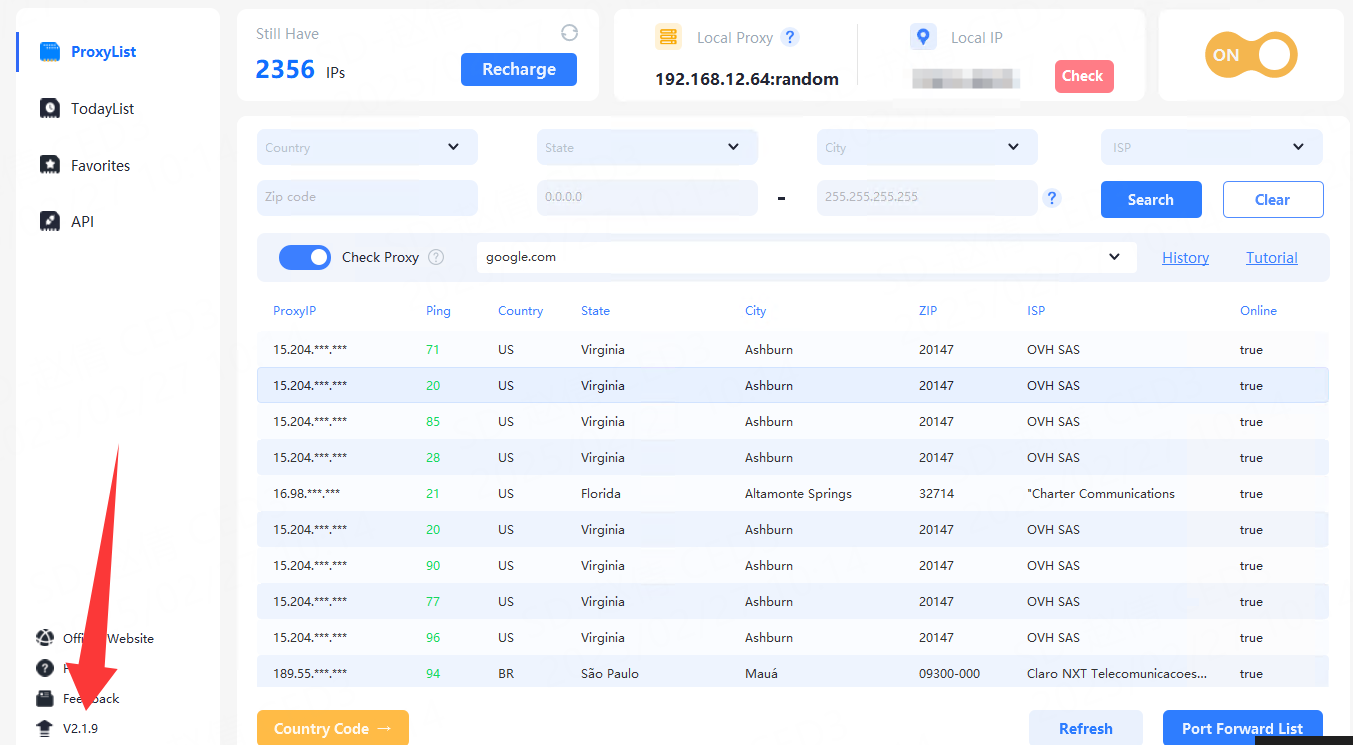The height and width of the screenshot is (745, 1353).
Task: Click the help icon next to Local Proxy
Action: tap(790, 37)
